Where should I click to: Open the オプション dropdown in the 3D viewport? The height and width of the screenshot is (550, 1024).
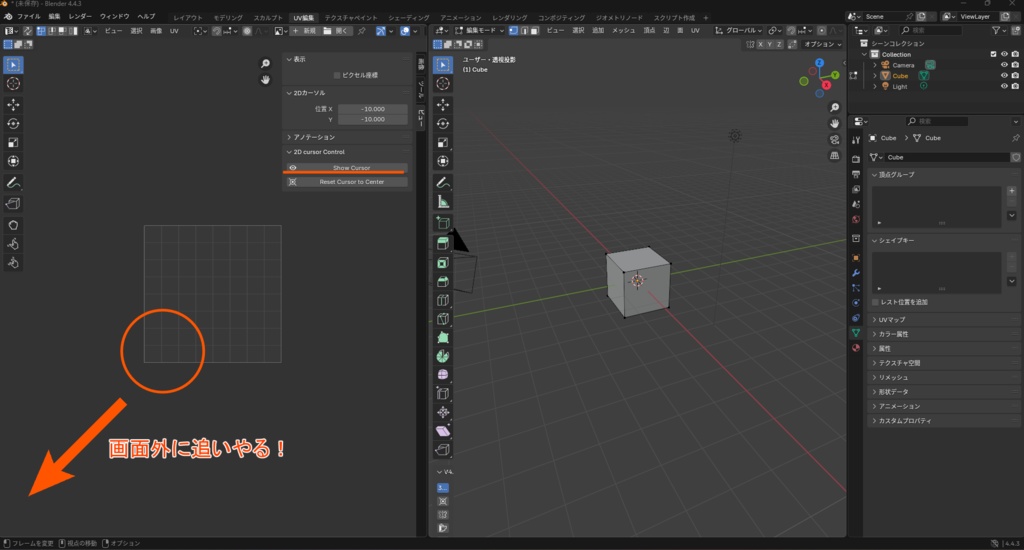[822, 44]
